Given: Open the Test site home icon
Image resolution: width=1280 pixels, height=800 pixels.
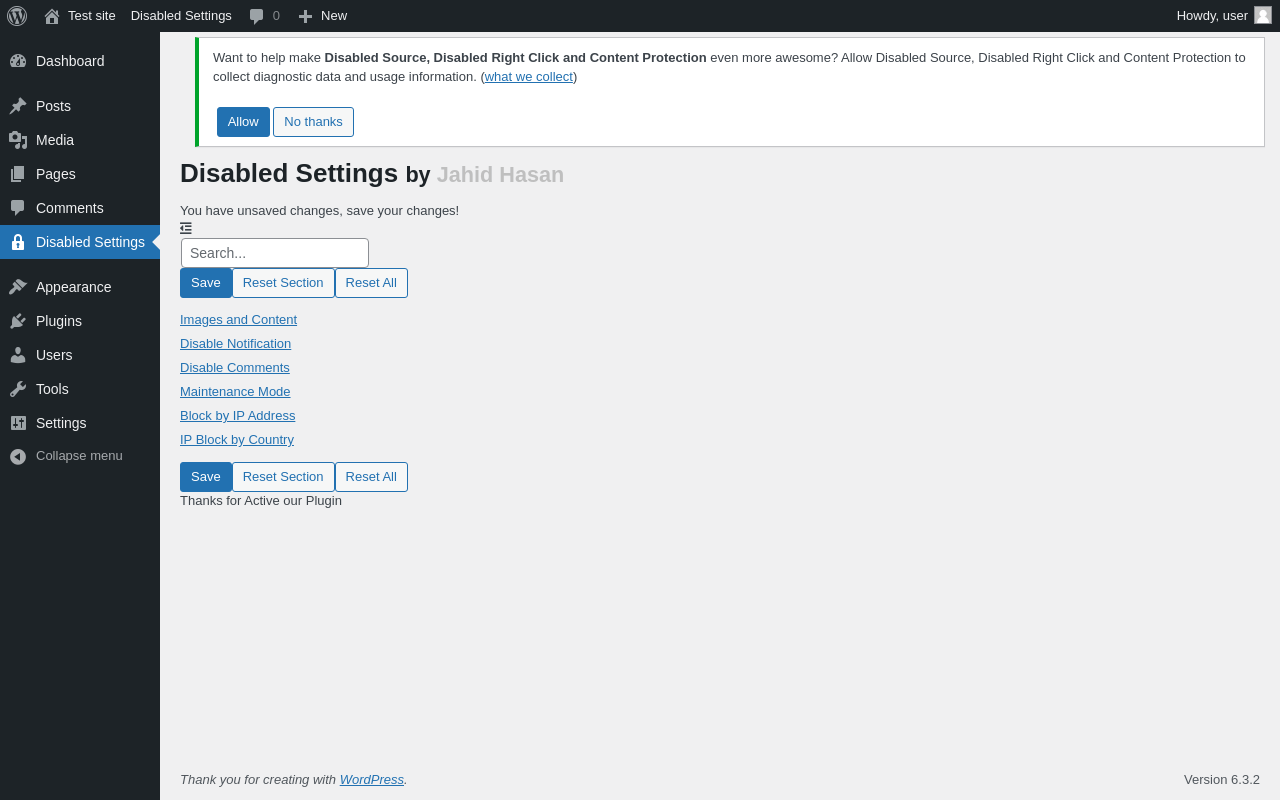Looking at the screenshot, I should point(52,16).
